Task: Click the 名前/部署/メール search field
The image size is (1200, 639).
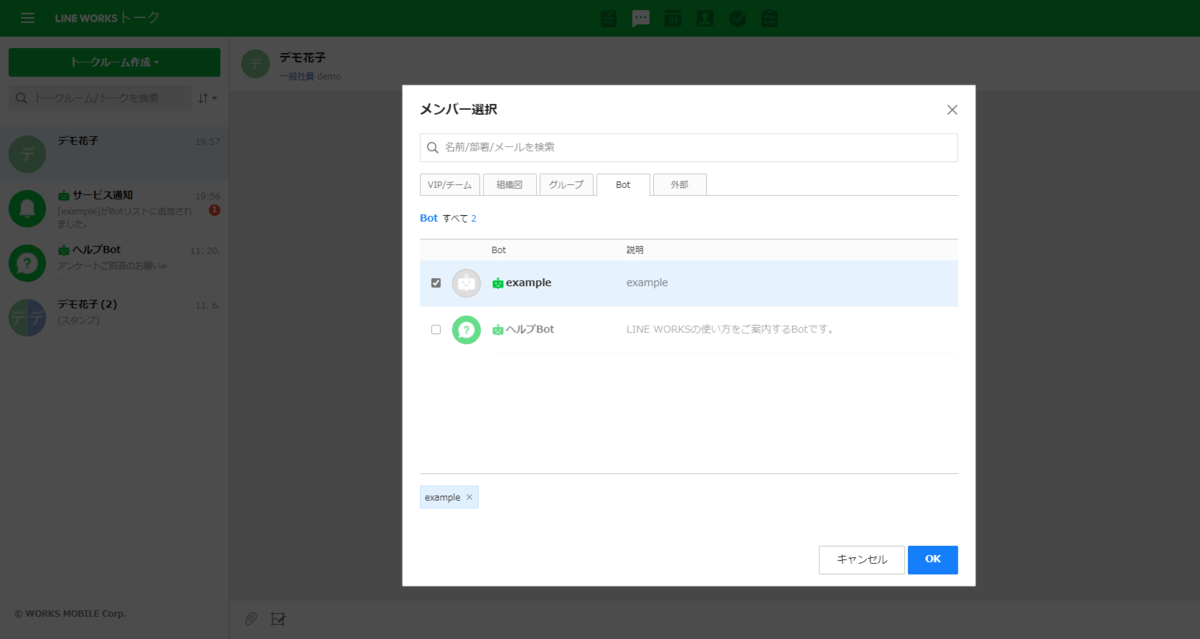Action: click(x=688, y=147)
